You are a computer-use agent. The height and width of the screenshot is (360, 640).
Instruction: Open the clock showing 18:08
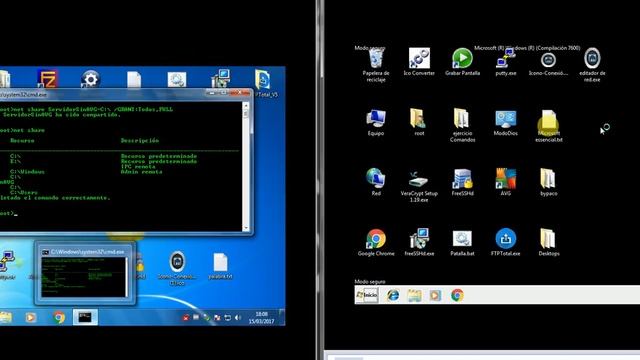[x=262, y=318]
